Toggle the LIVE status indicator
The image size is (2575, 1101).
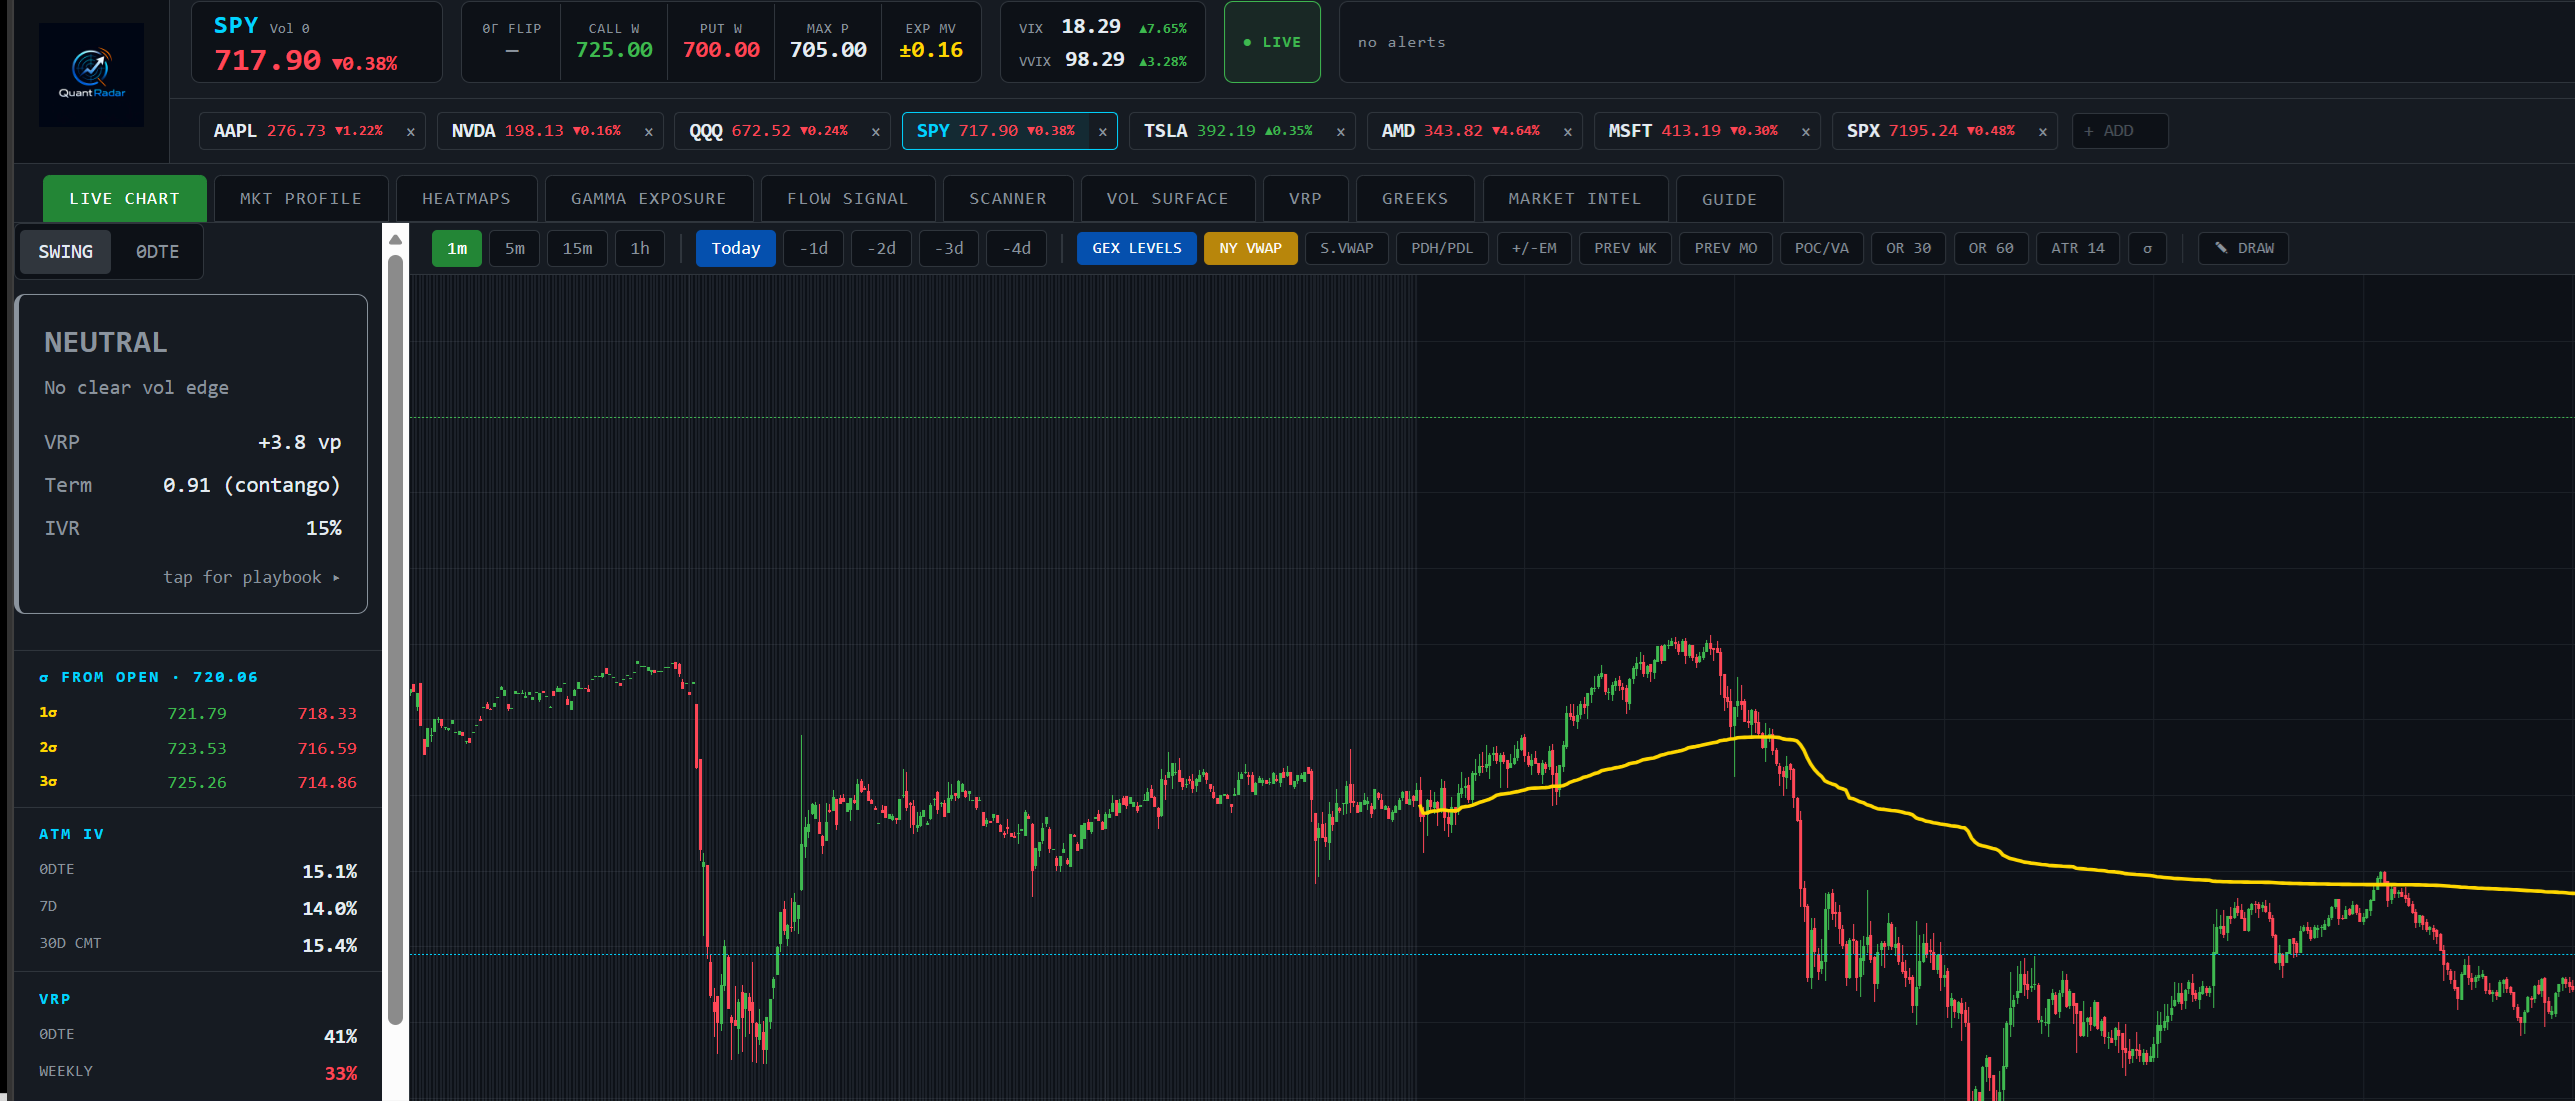tap(1272, 42)
